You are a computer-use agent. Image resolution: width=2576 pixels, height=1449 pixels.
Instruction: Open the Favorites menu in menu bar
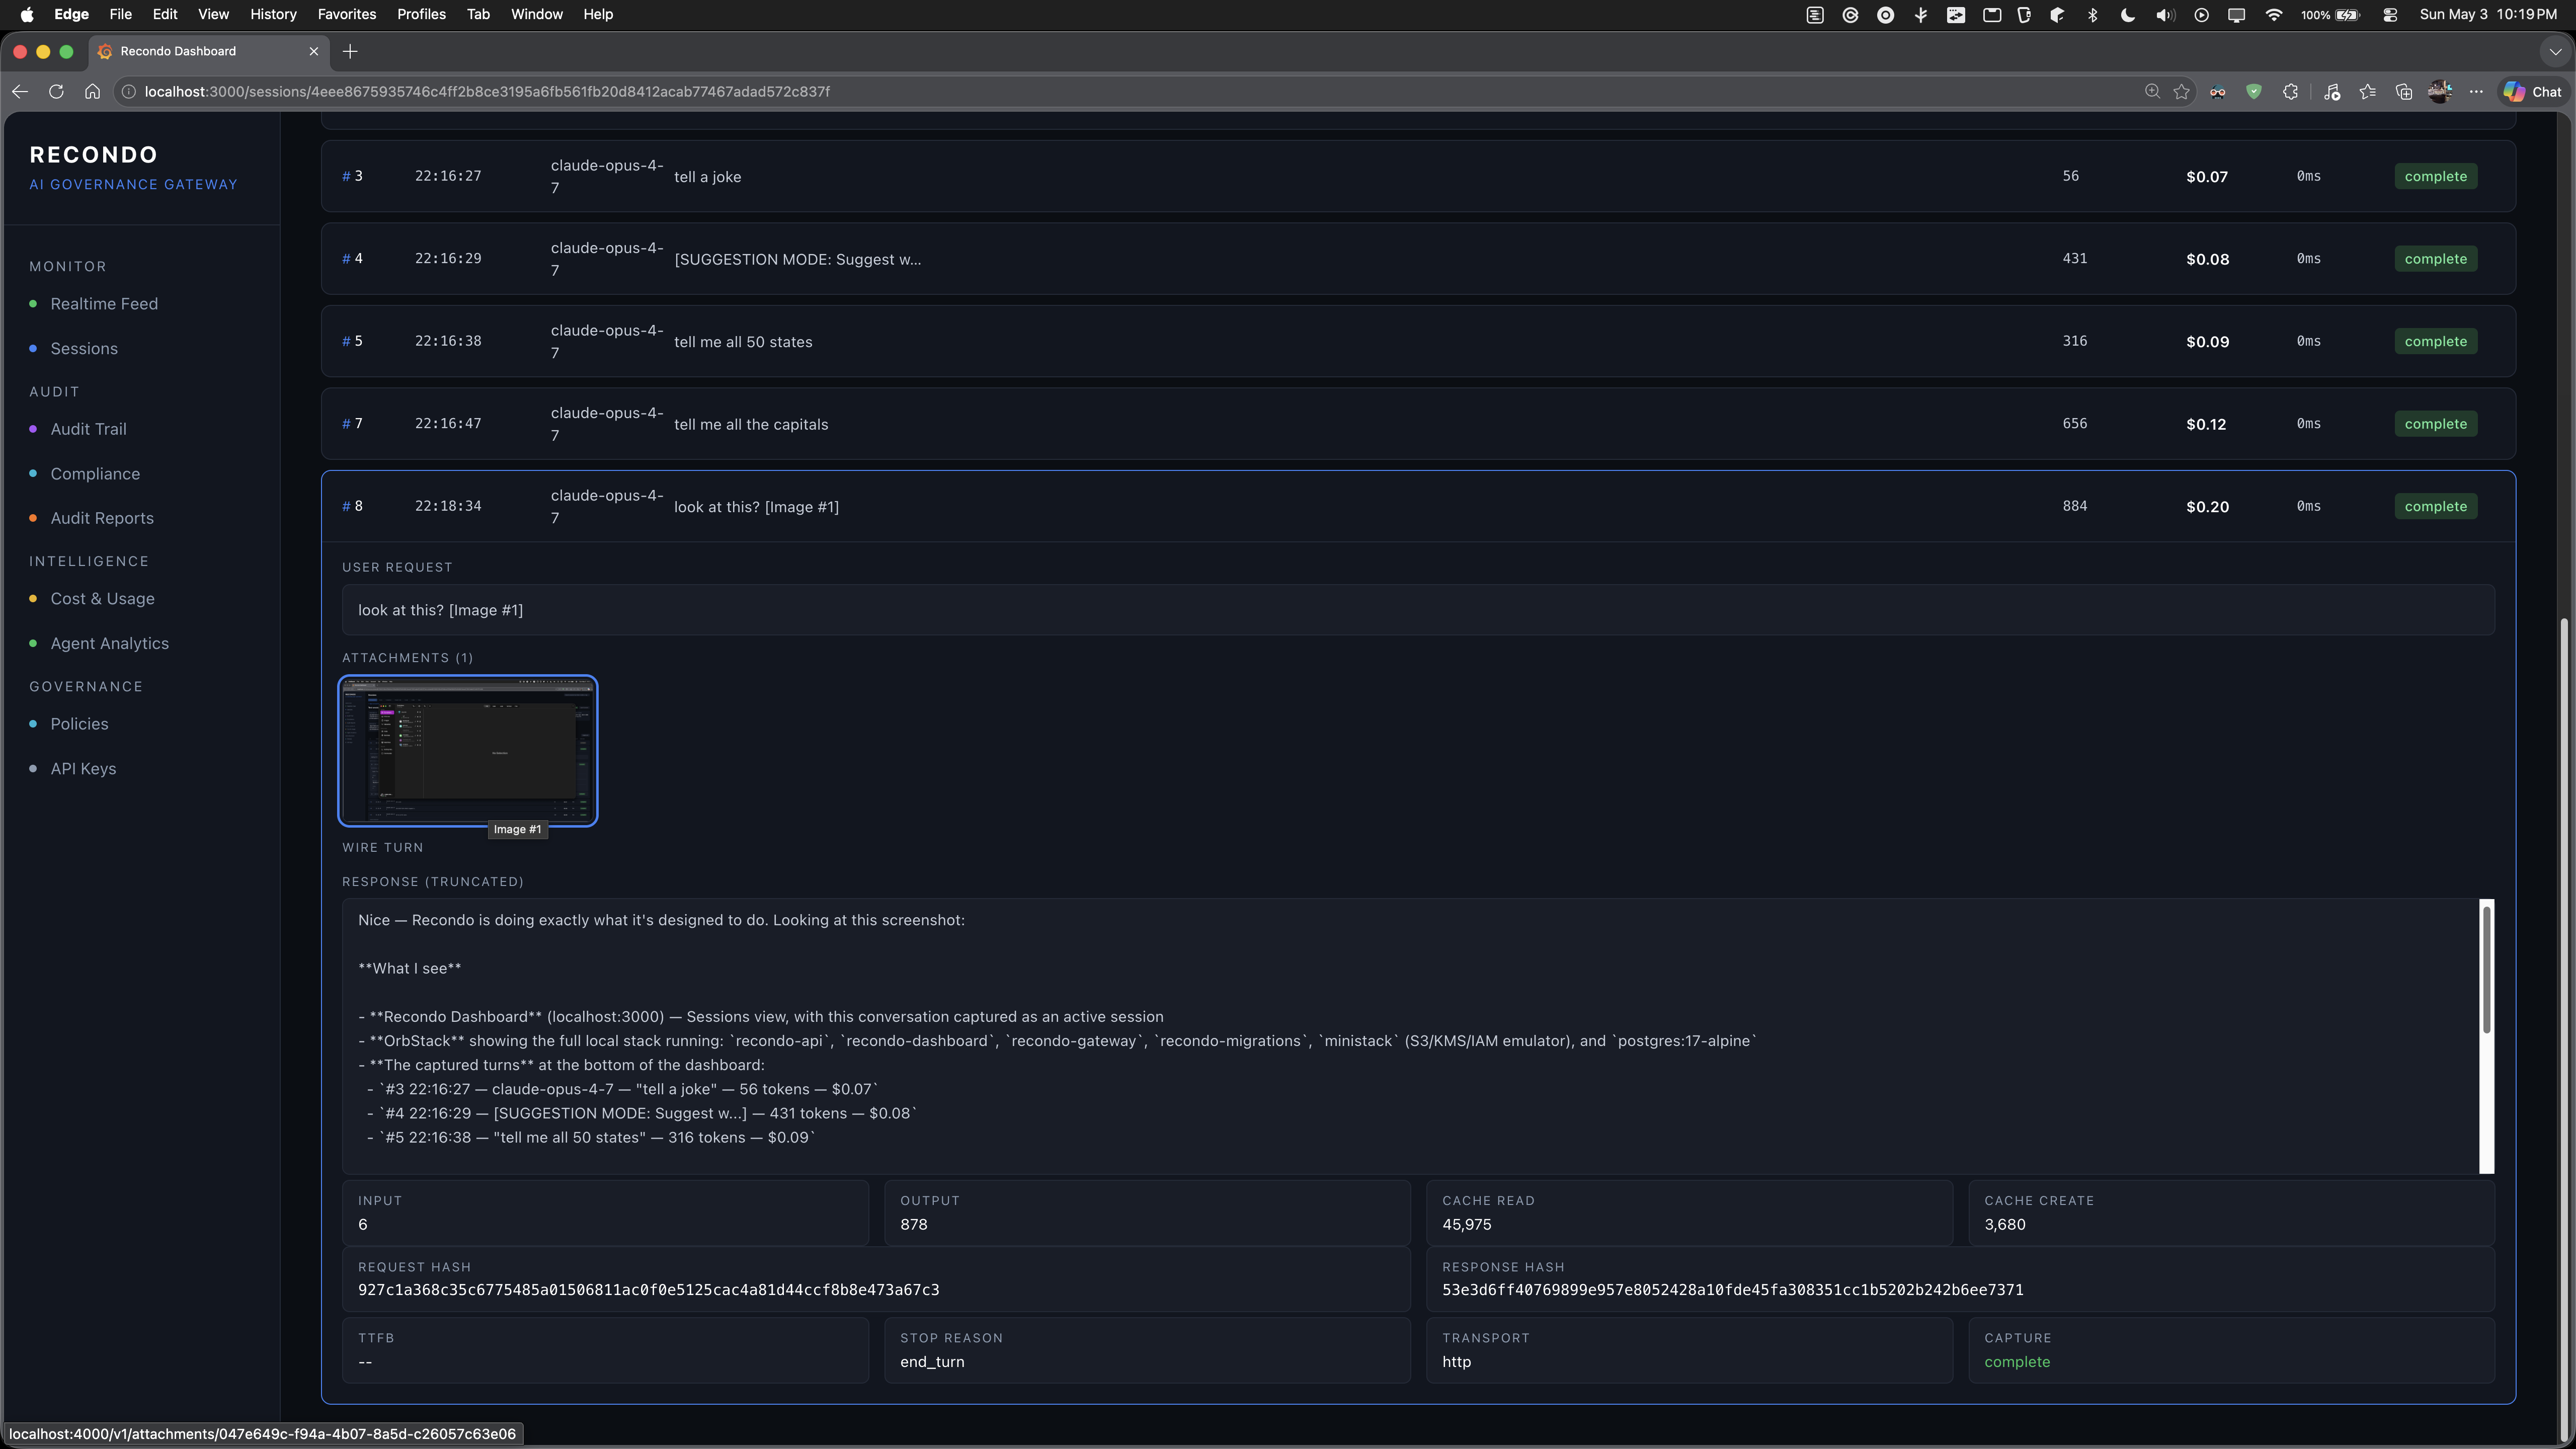coord(346,14)
